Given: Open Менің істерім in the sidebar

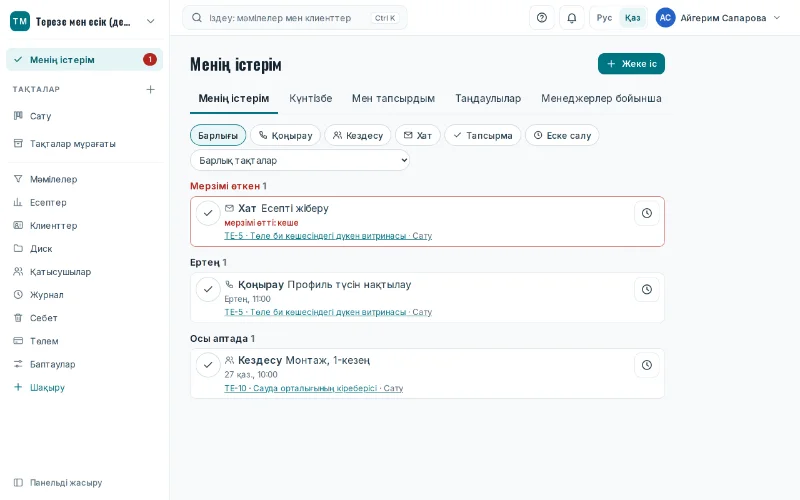Looking at the screenshot, I should (x=84, y=60).
